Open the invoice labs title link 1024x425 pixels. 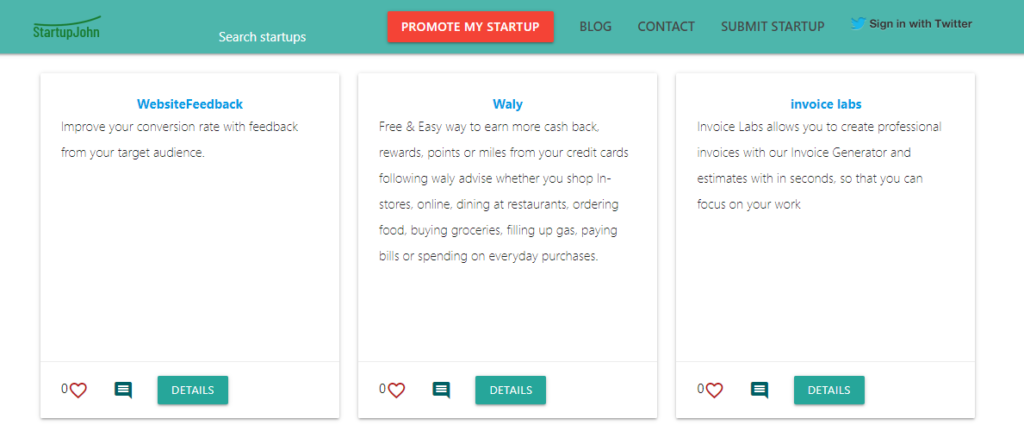(x=826, y=103)
